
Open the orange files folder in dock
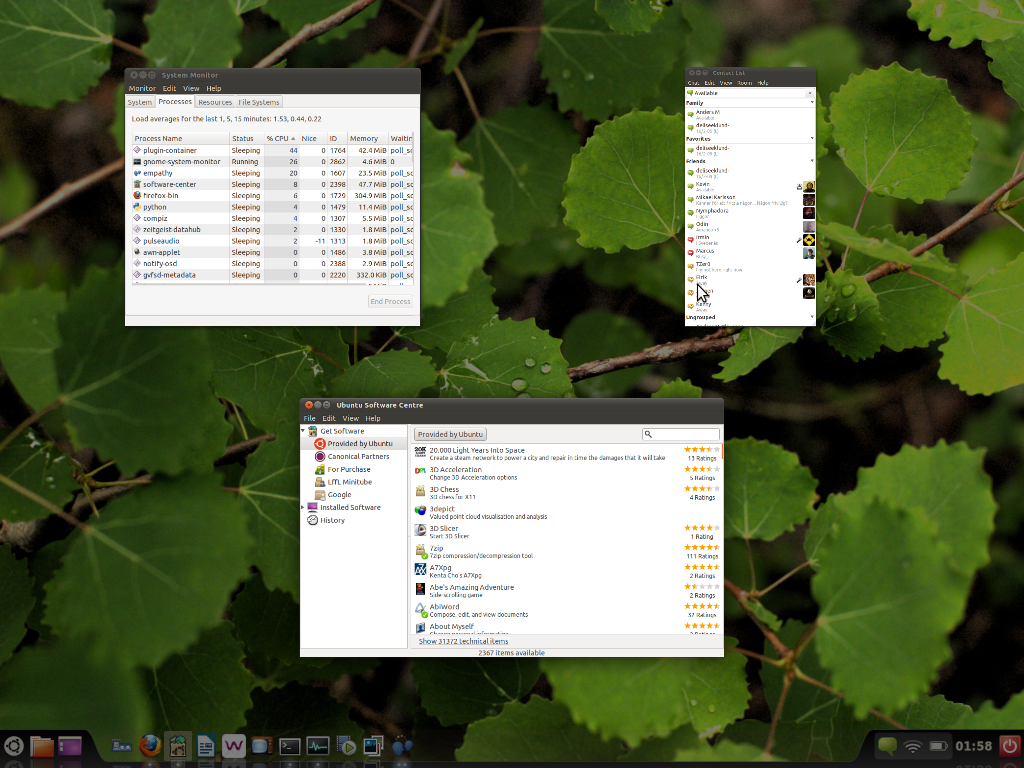42,746
